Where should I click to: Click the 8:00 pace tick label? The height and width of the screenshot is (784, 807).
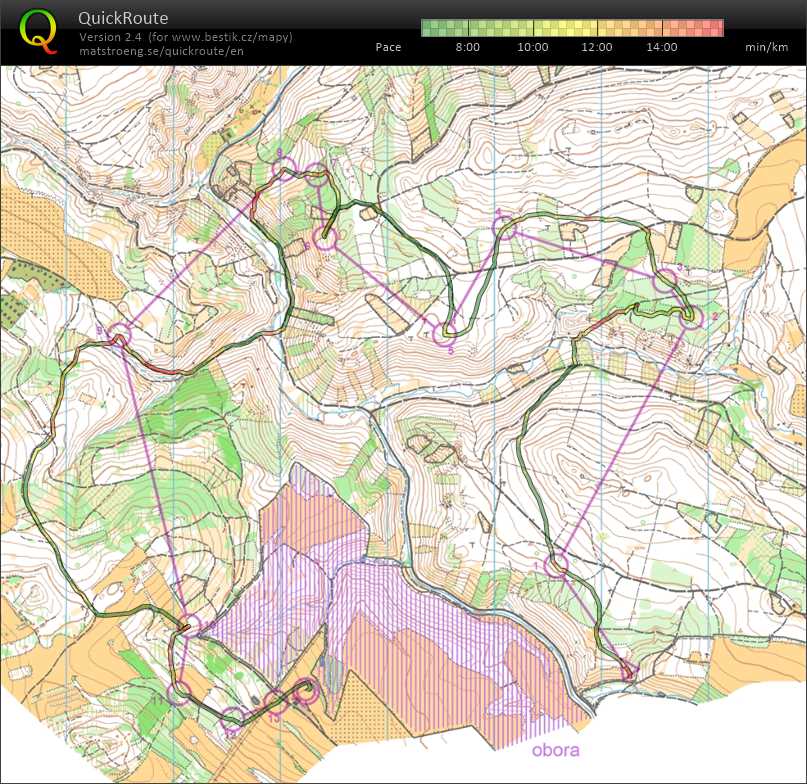point(467,47)
